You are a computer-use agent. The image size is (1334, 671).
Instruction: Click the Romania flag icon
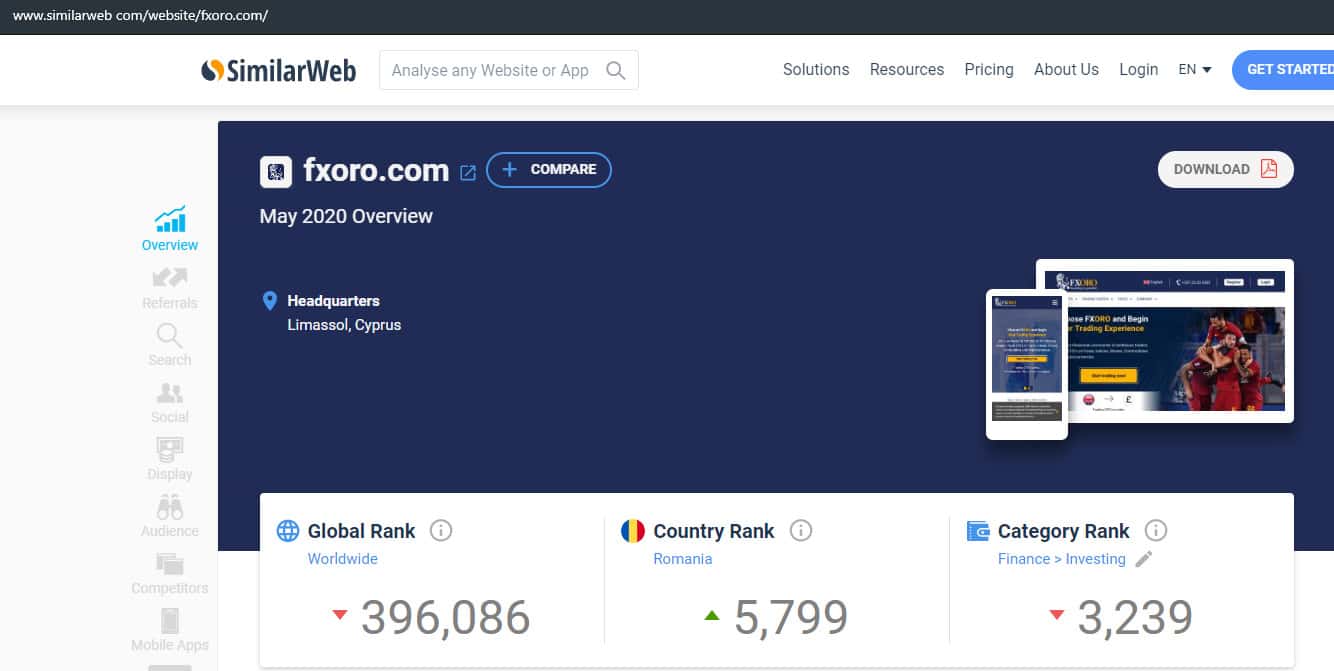click(x=632, y=531)
